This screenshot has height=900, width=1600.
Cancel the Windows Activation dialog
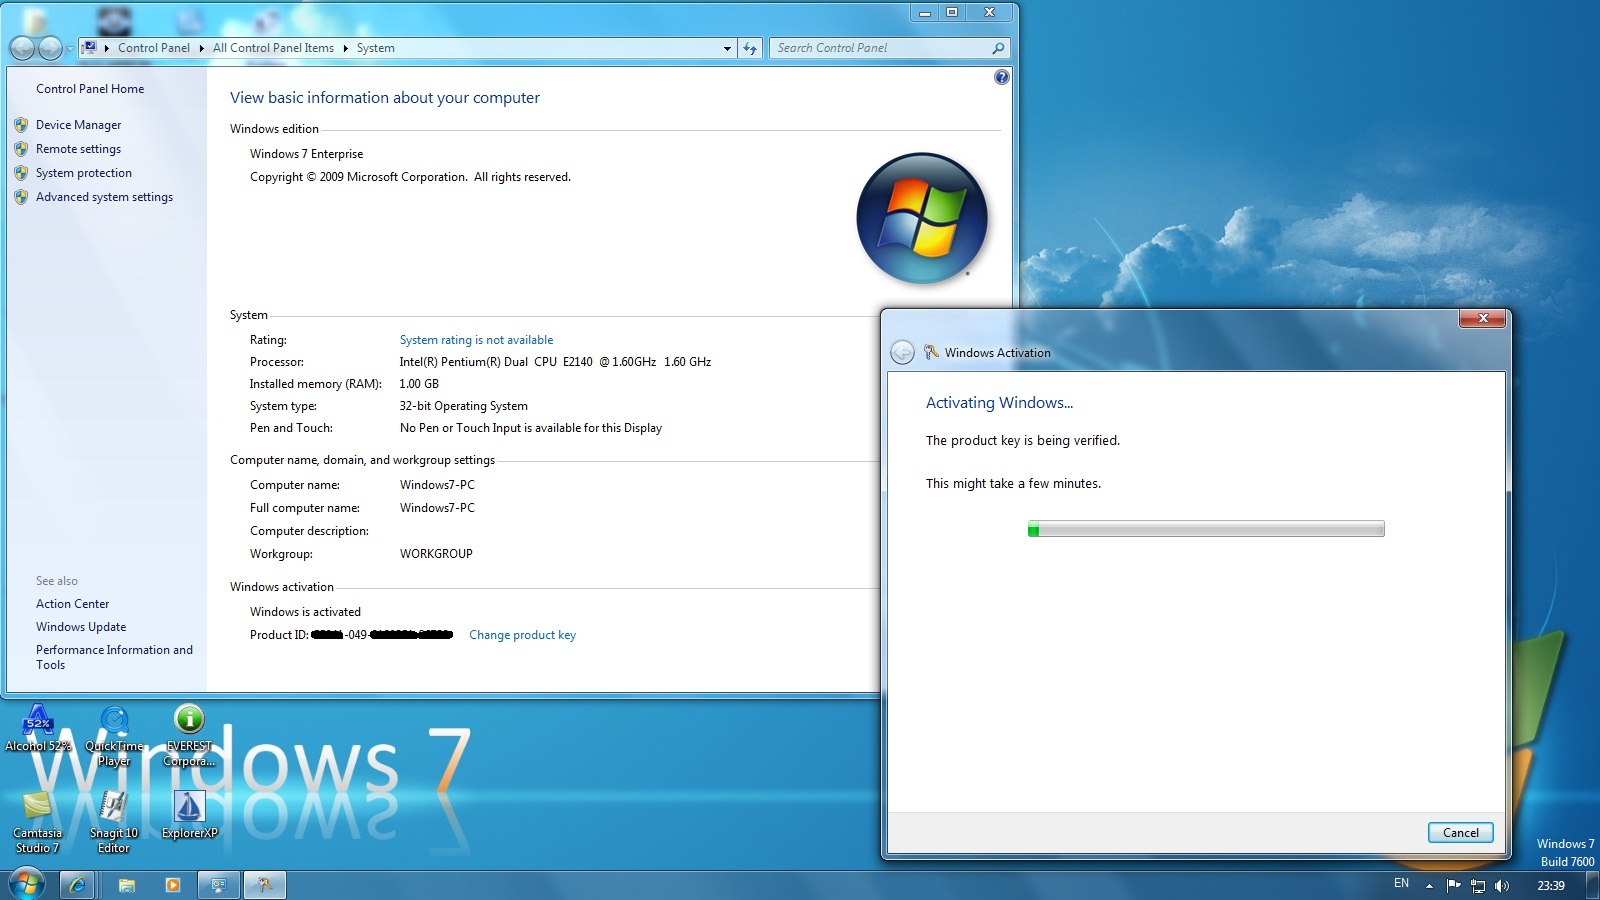(x=1460, y=833)
